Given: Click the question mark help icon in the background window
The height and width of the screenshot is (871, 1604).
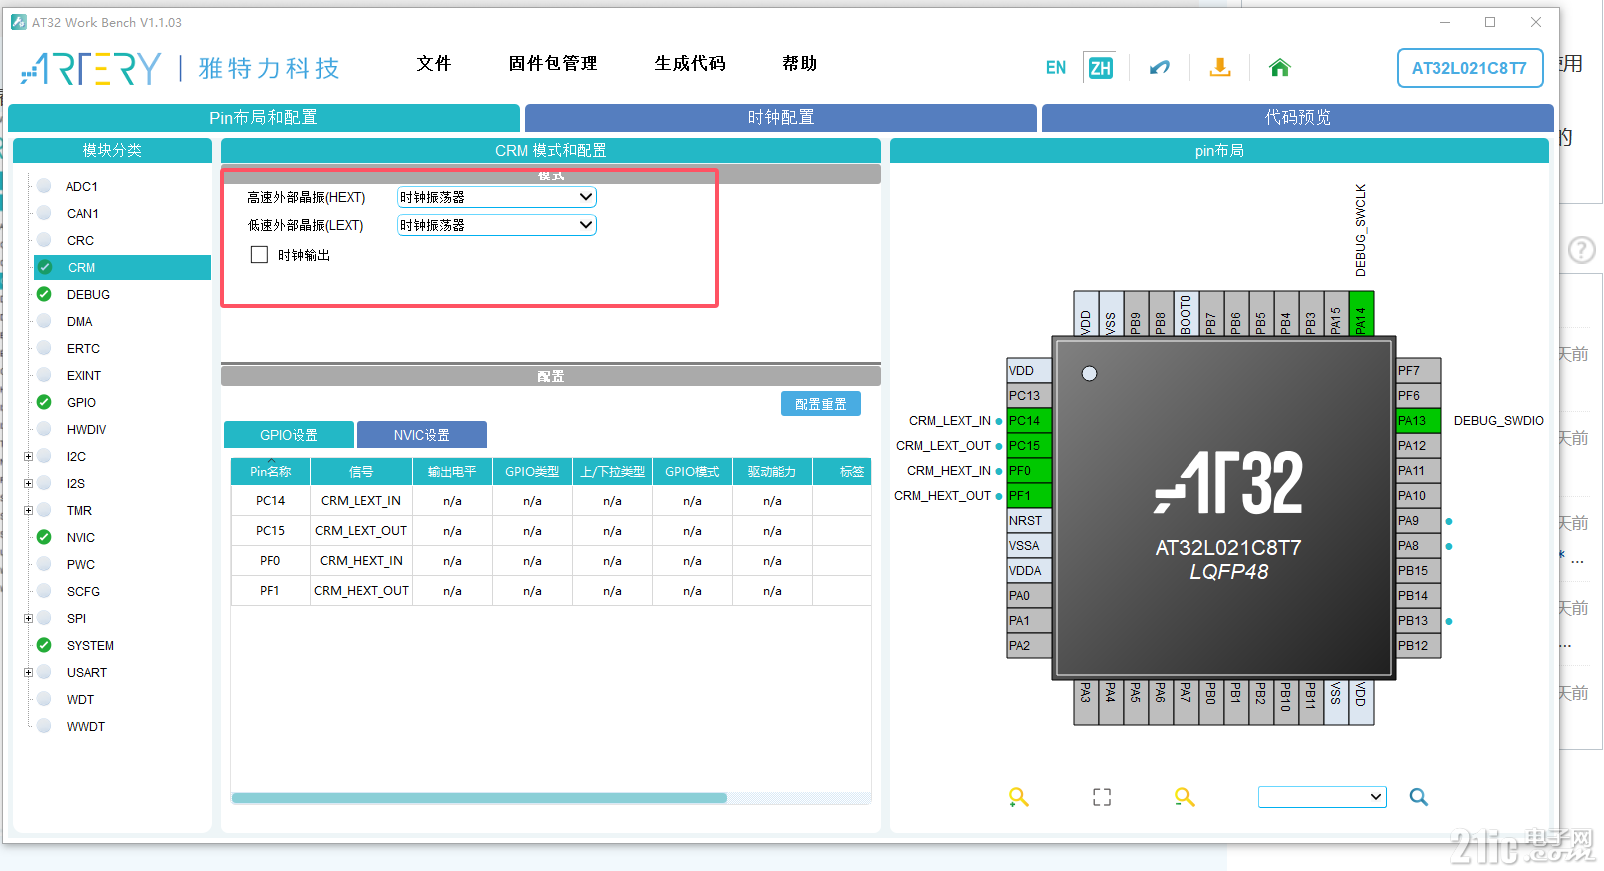Looking at the screenshot, I should pyautogui.click(x=1582, y=250).
